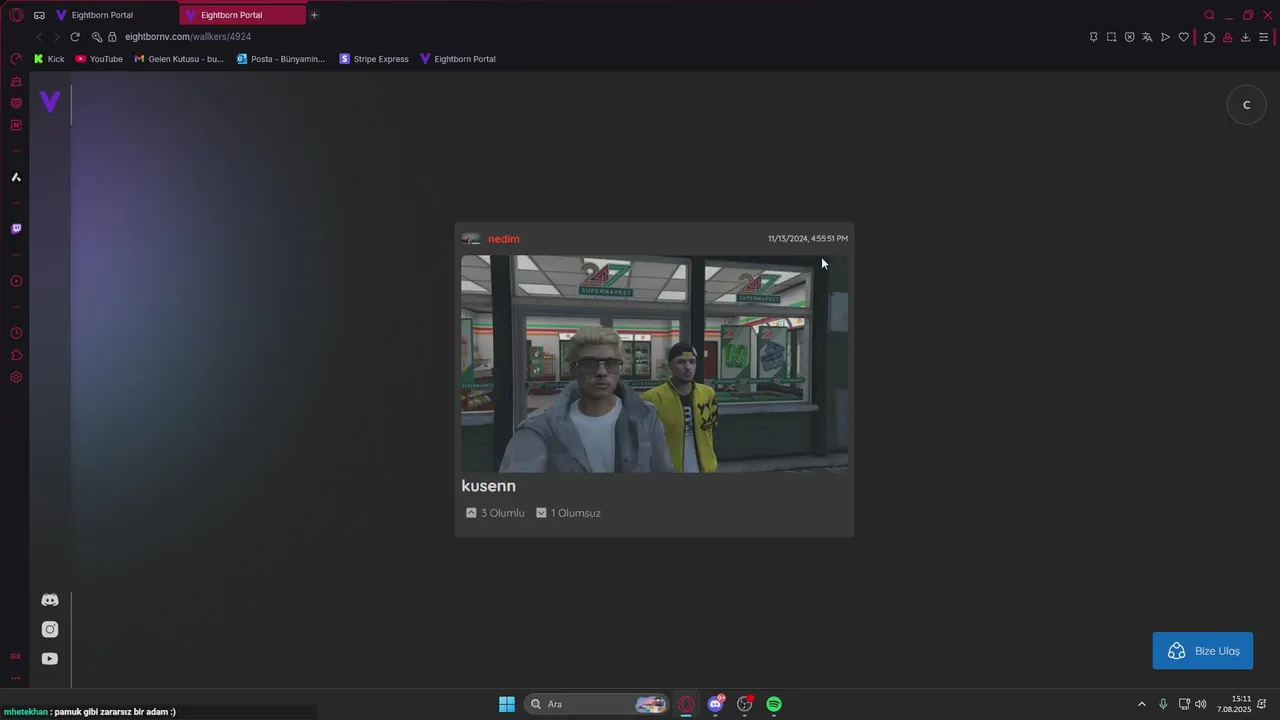Click the 11/13/2024 post timestamp
This screenshot has height=720, width=1280.
tap(808, 239)
